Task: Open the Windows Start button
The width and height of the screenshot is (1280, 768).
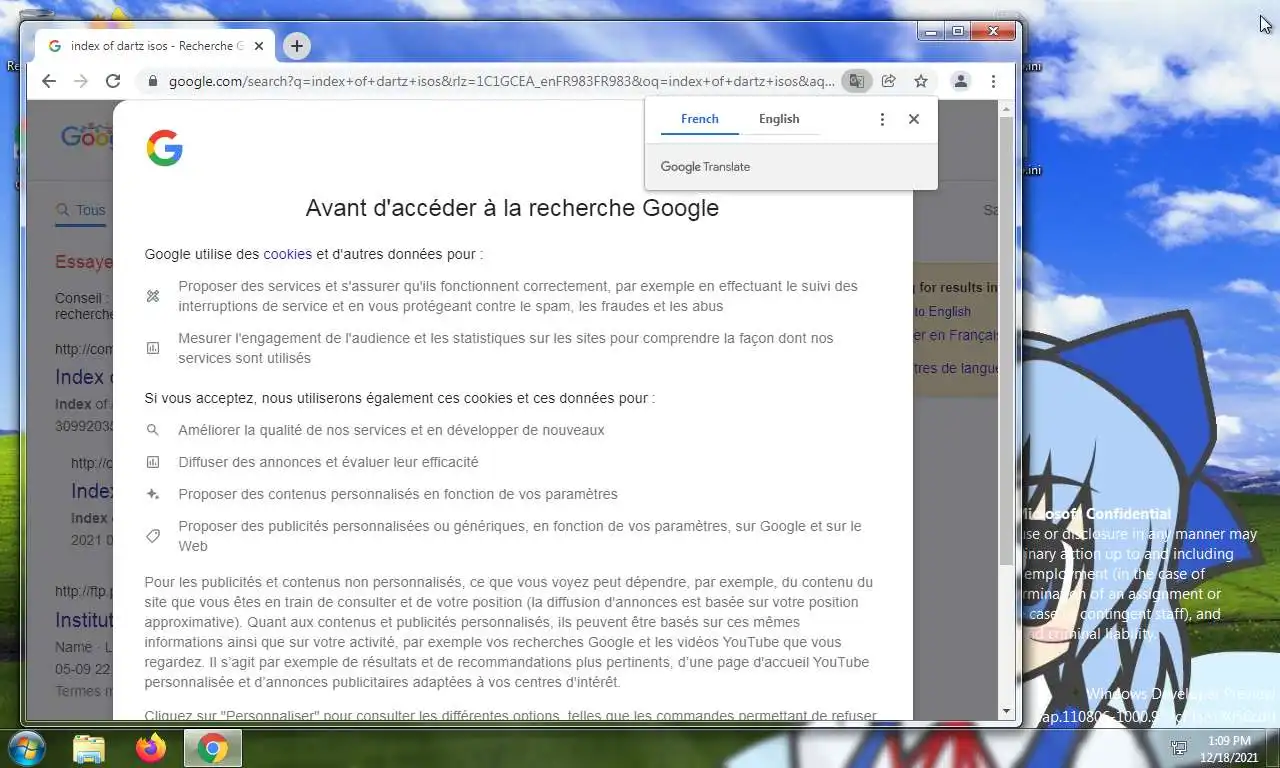Action: pyautogui.click(x=25, y=747)
